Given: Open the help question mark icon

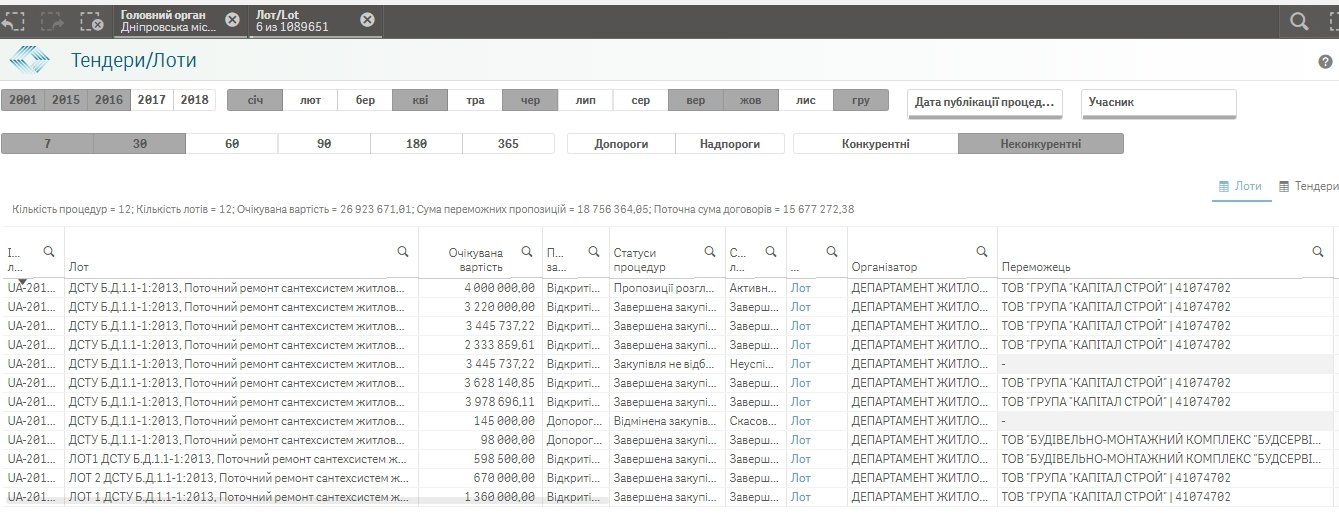Looking at the screenshot, I should [x=1326, y=62].
